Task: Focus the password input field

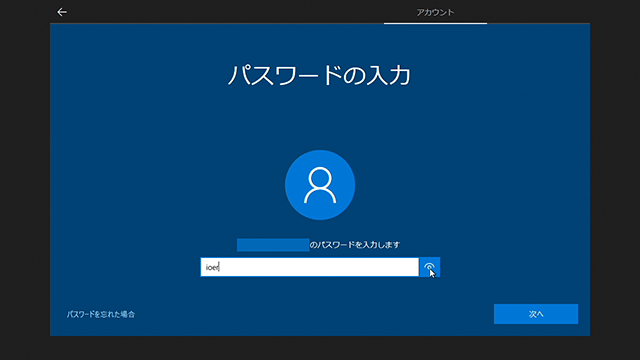Action: pyautogui.click(x=309, y=267)
